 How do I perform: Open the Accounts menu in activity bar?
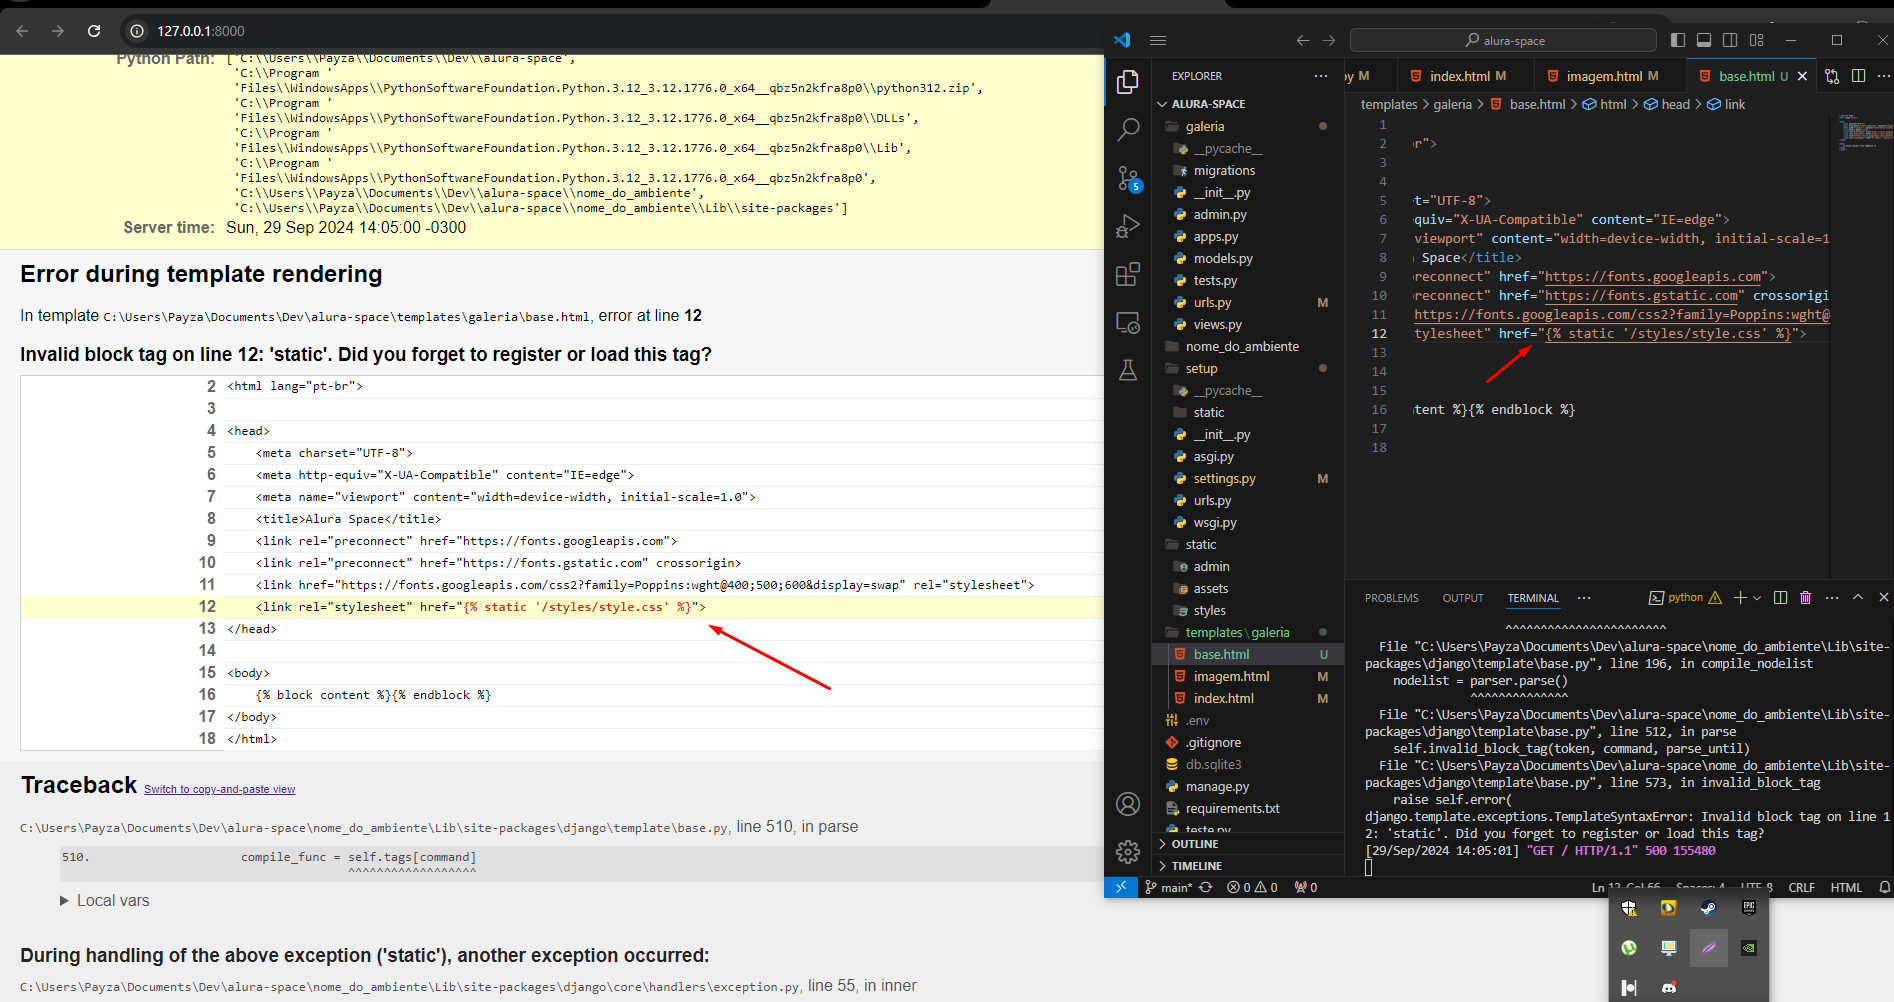(1128, 804)
